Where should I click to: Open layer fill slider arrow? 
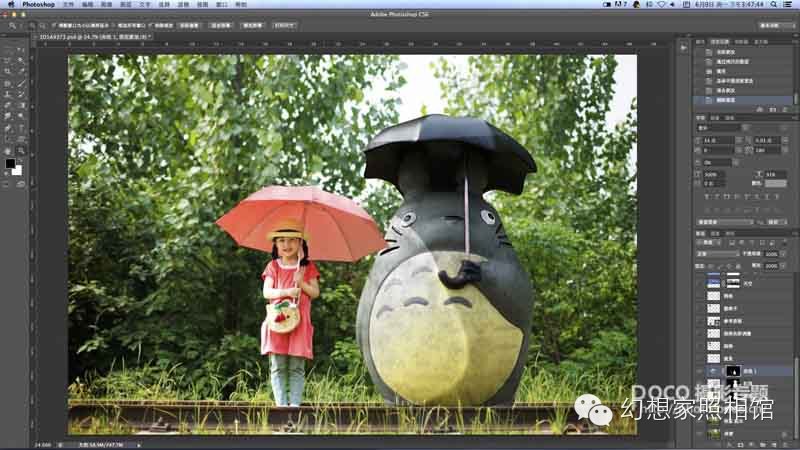(x=782, y=266)
